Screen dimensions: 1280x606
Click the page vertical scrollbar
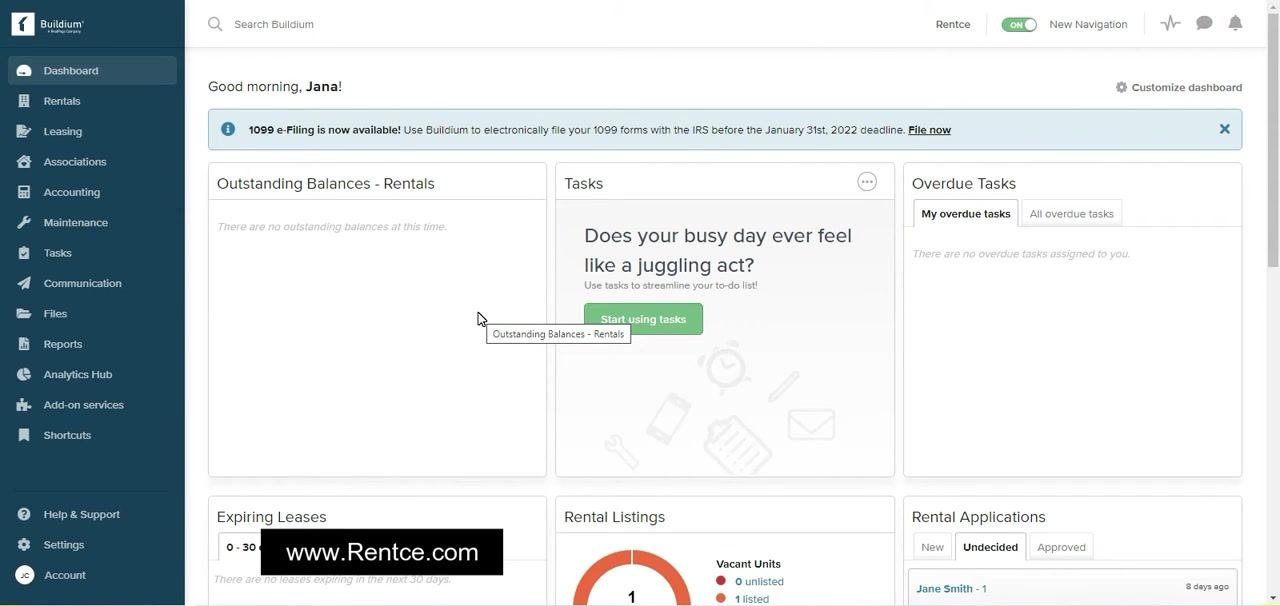(1273, 140)
